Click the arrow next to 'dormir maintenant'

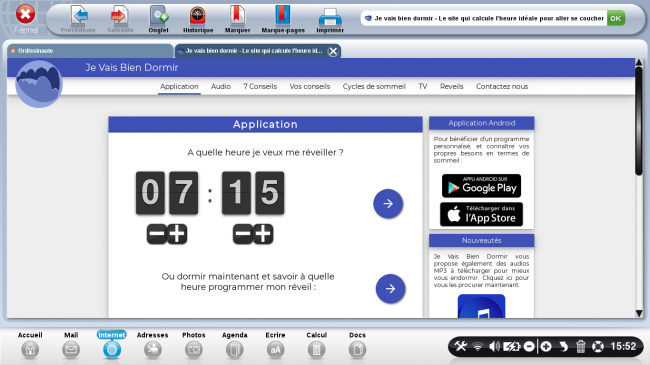[x=390, y=289]
